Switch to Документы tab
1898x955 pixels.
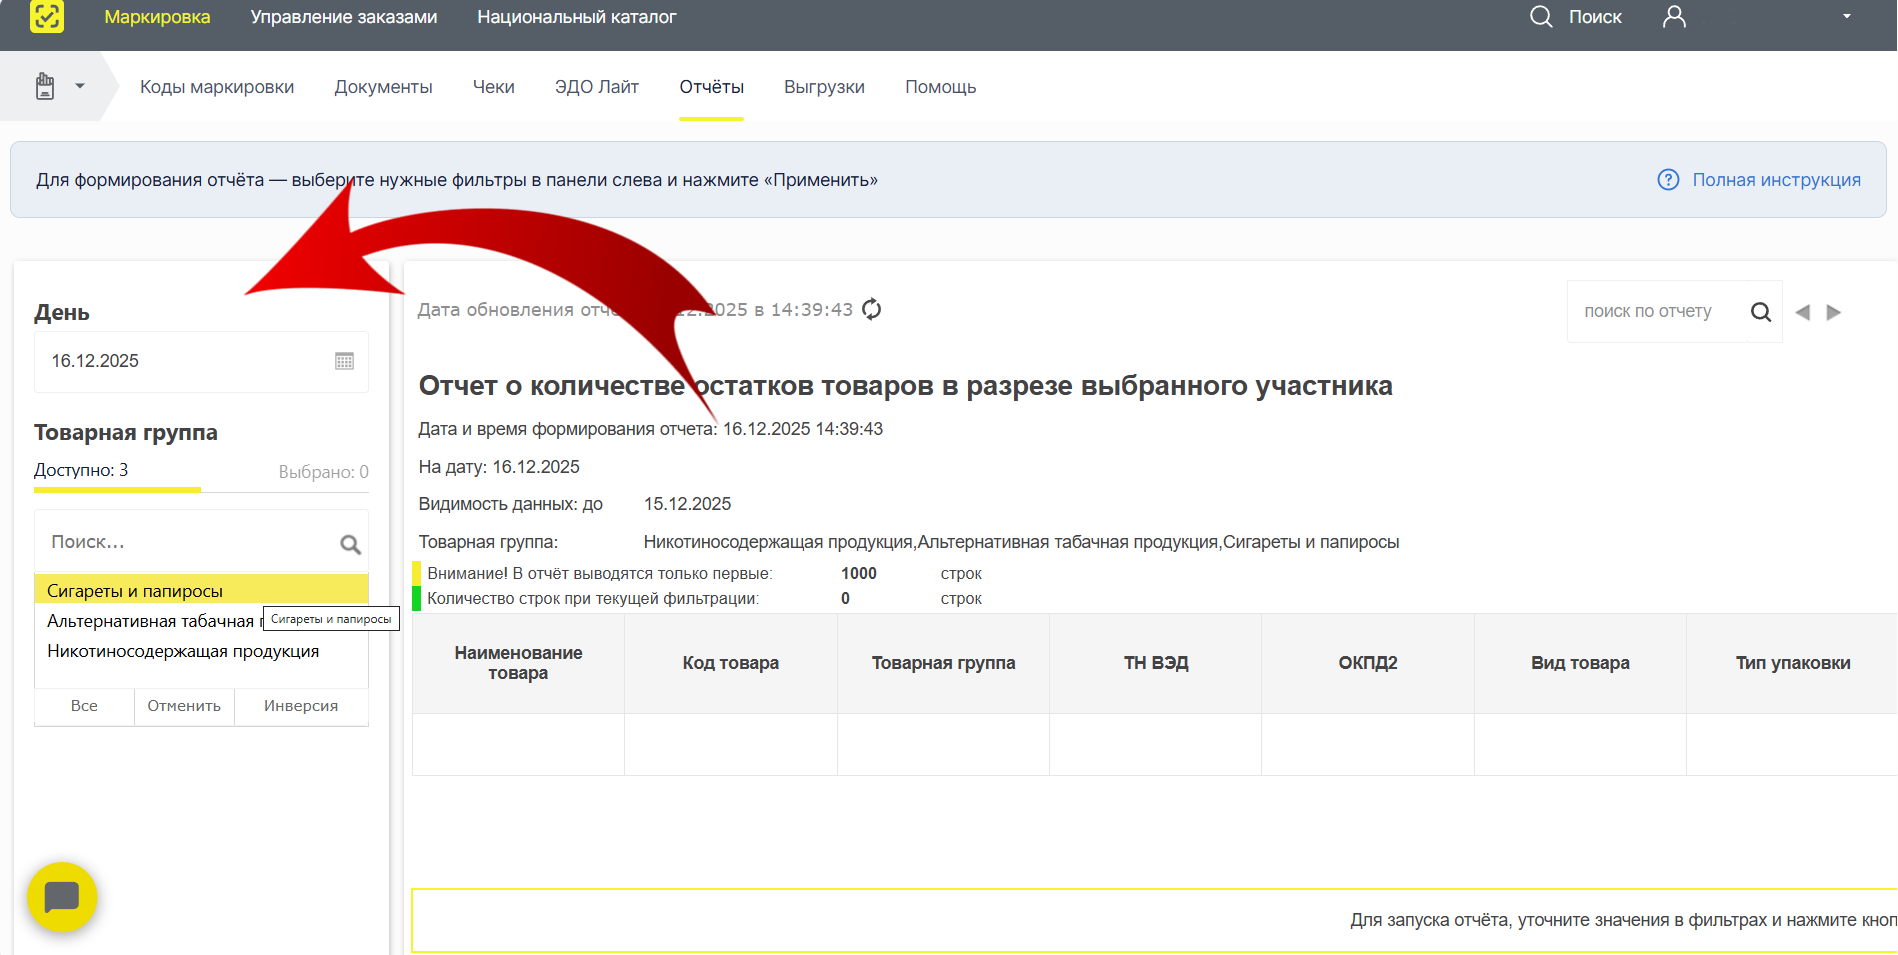coord(383,87)
